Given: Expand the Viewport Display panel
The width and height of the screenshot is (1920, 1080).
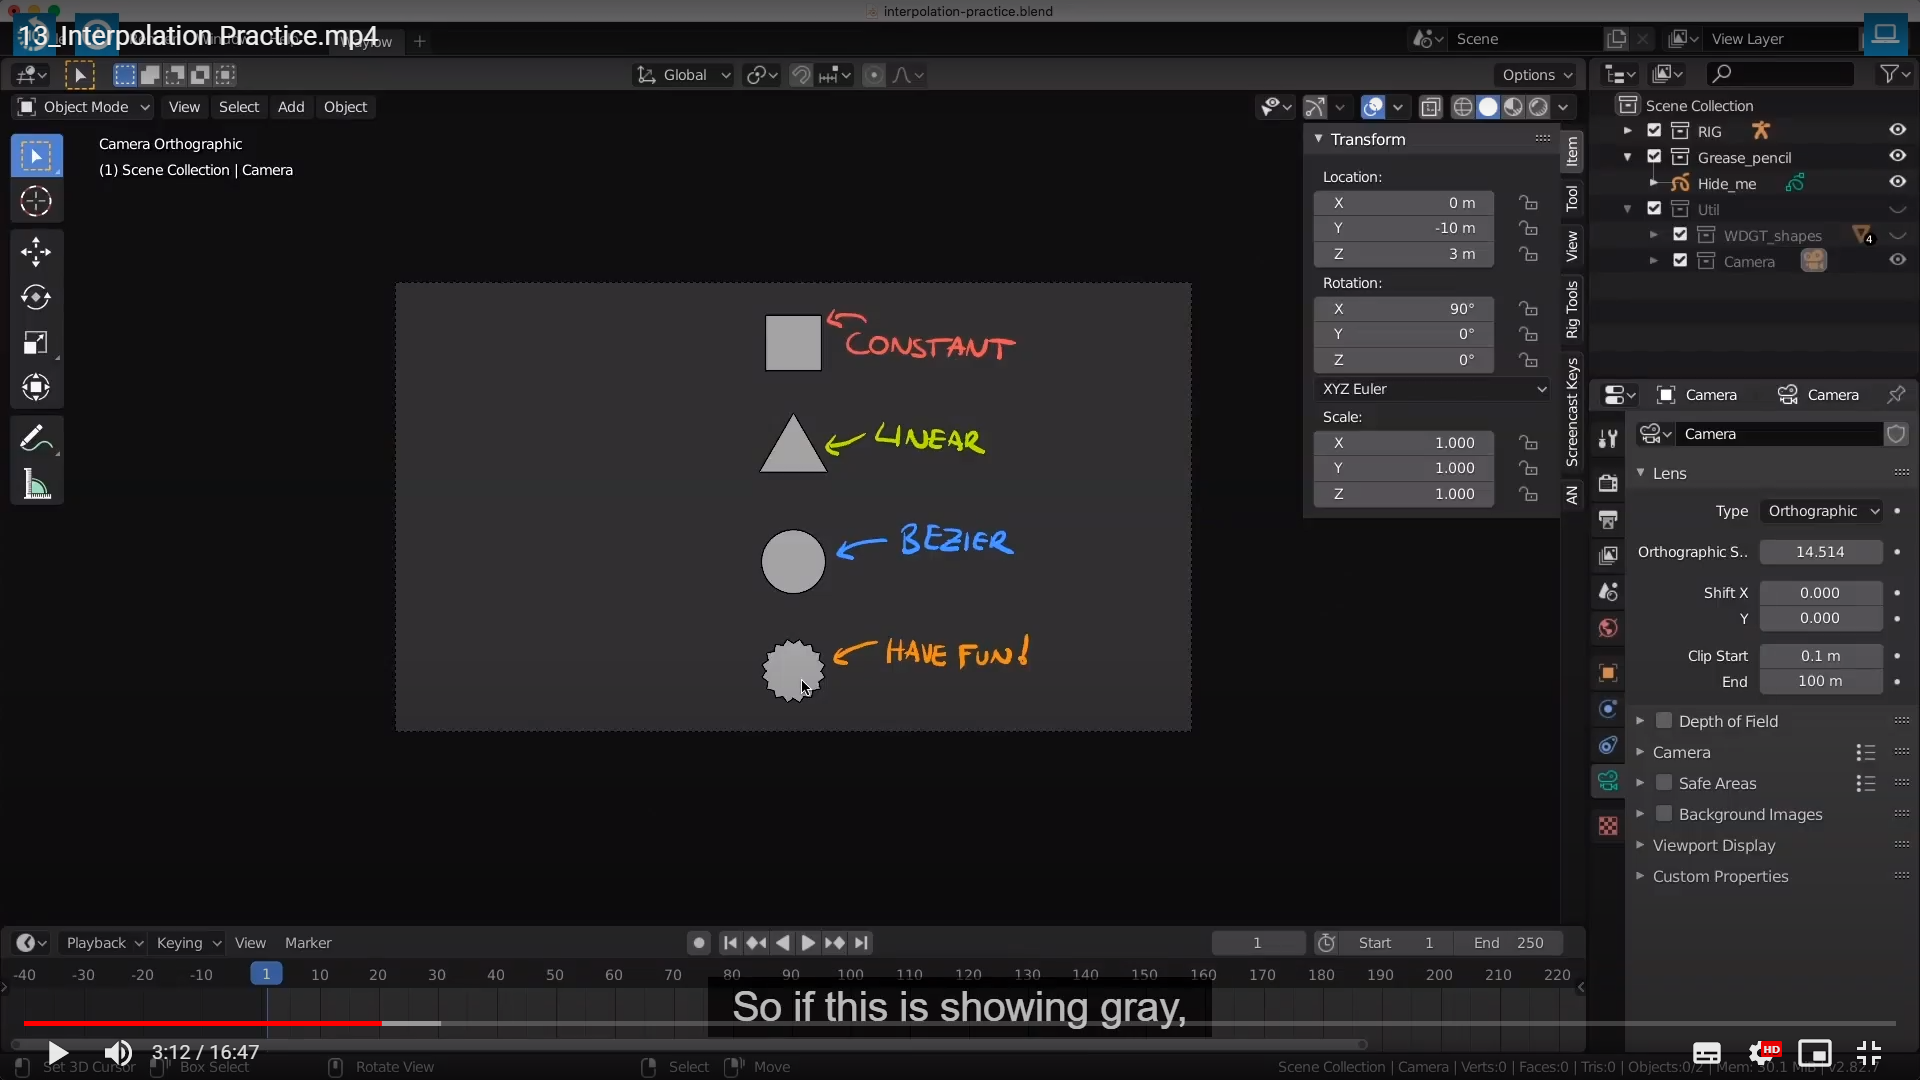Looking at the screenshot, I should [x=1713, y=845].
